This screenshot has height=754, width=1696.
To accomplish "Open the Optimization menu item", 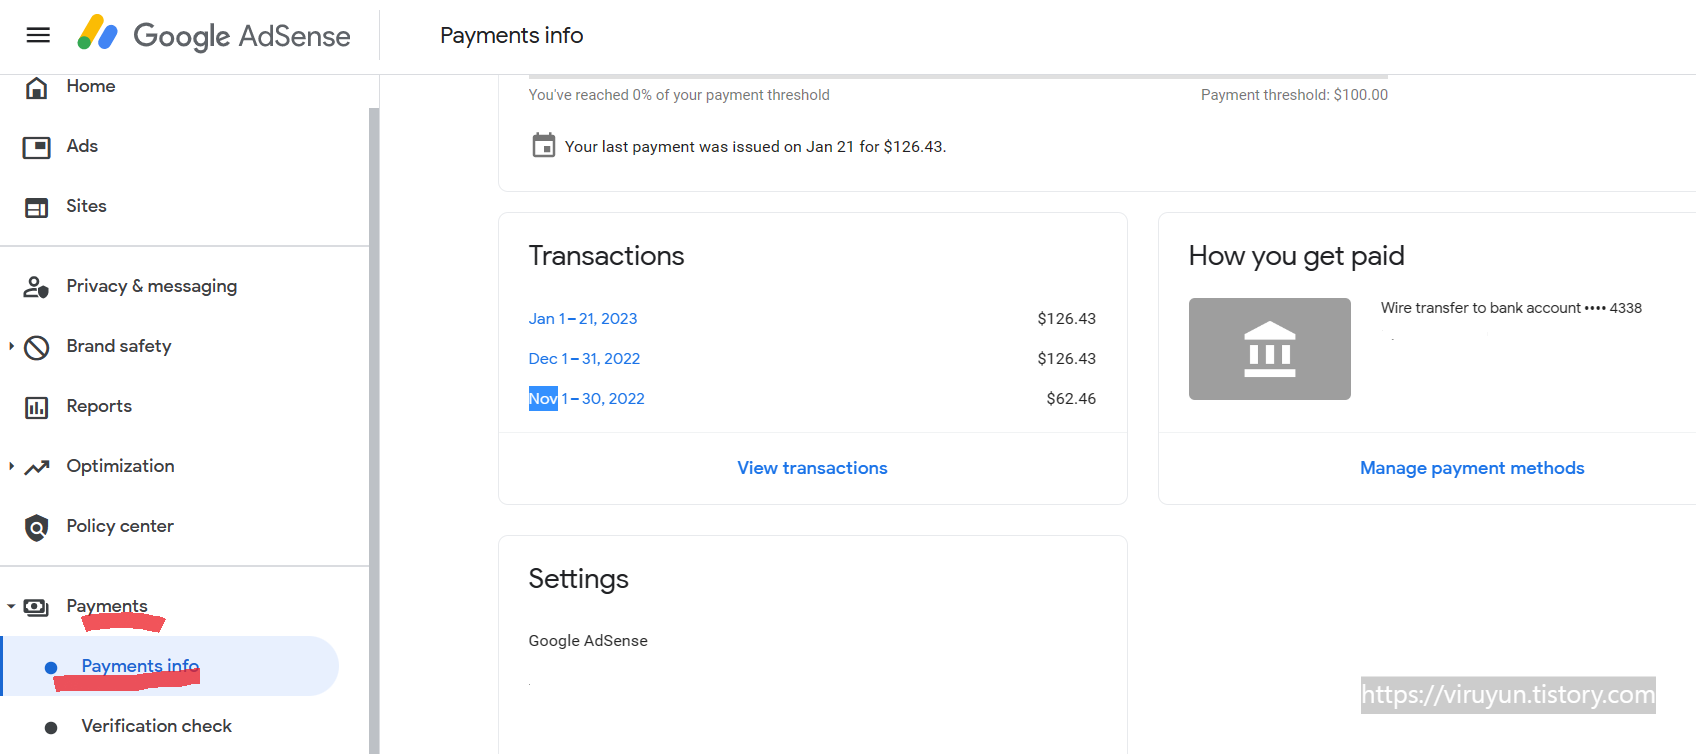I will (120, 466).
